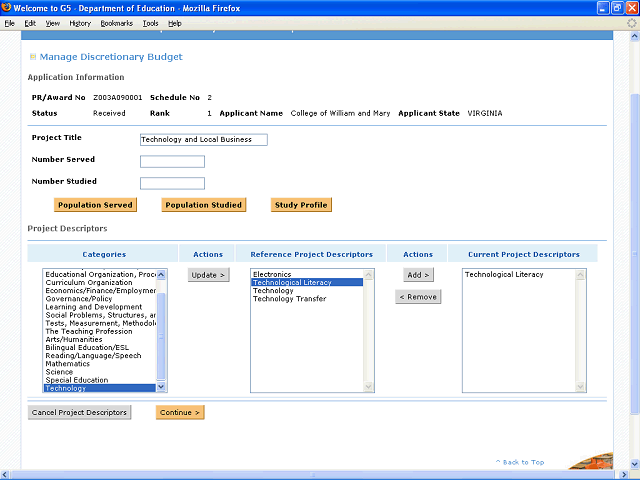Click the loading throbber icon beside the menu bar

point(631,22)
